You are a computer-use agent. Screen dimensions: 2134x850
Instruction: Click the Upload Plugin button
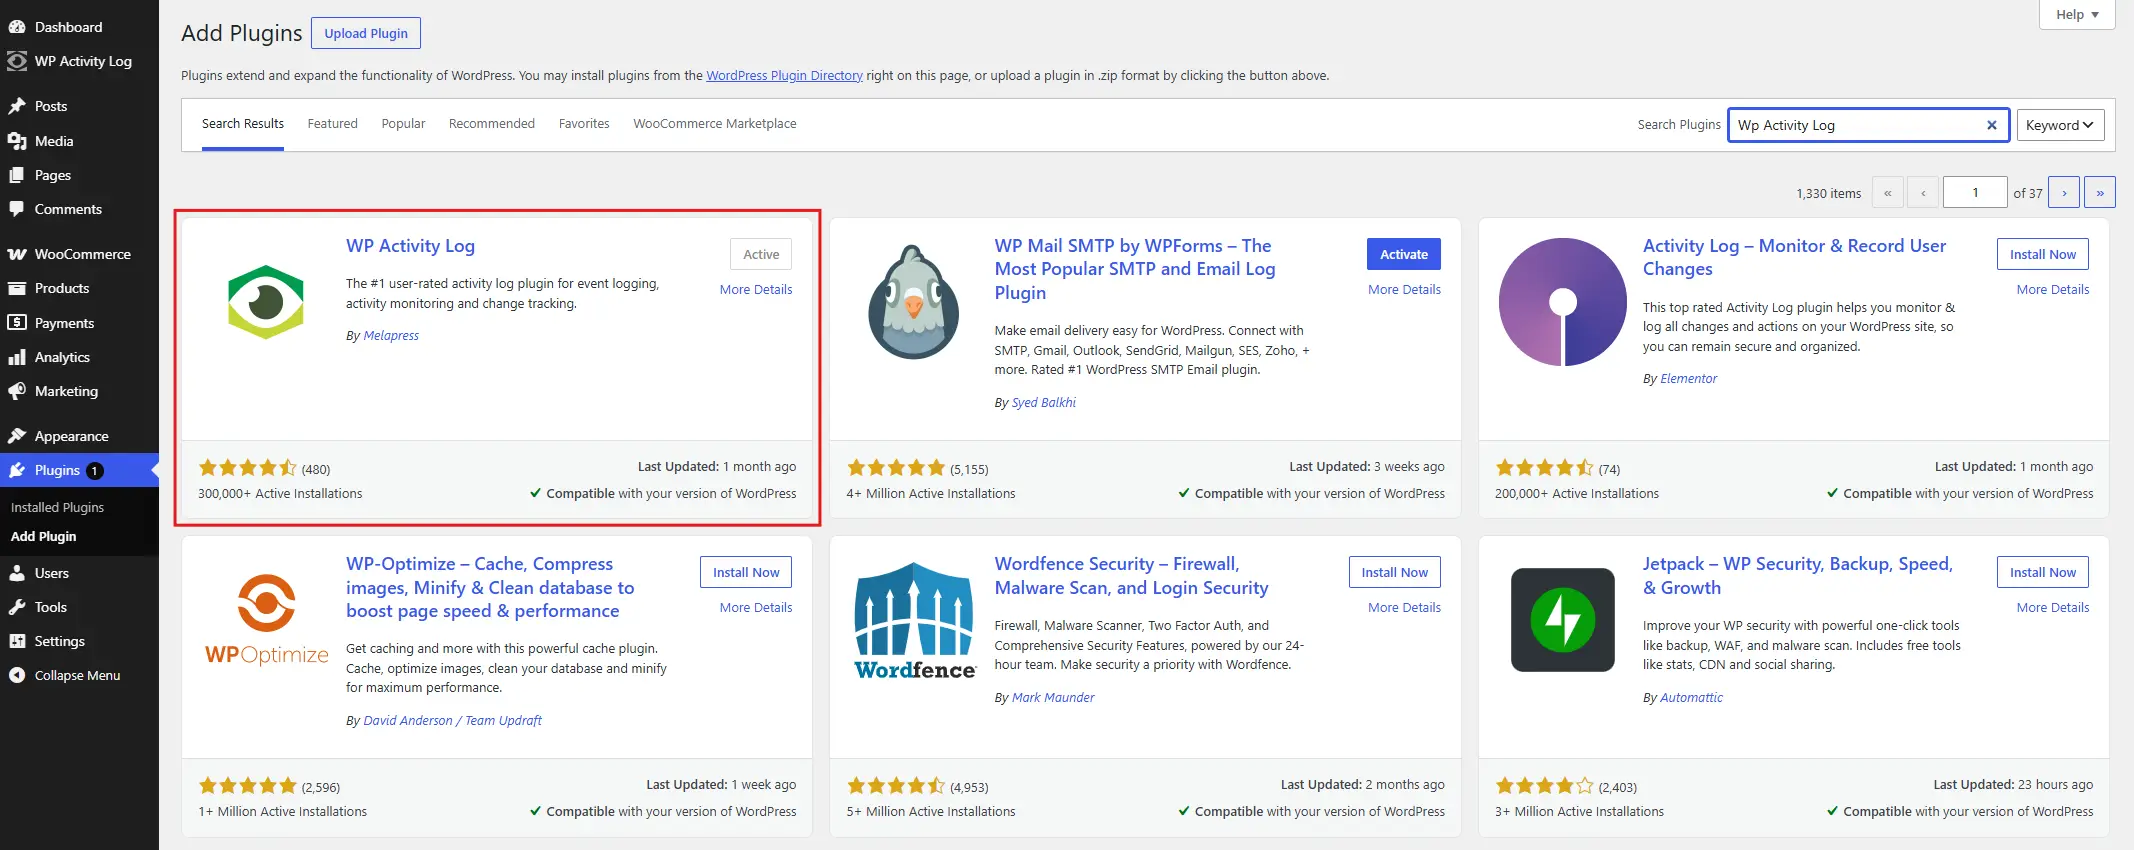coord(366,33)
